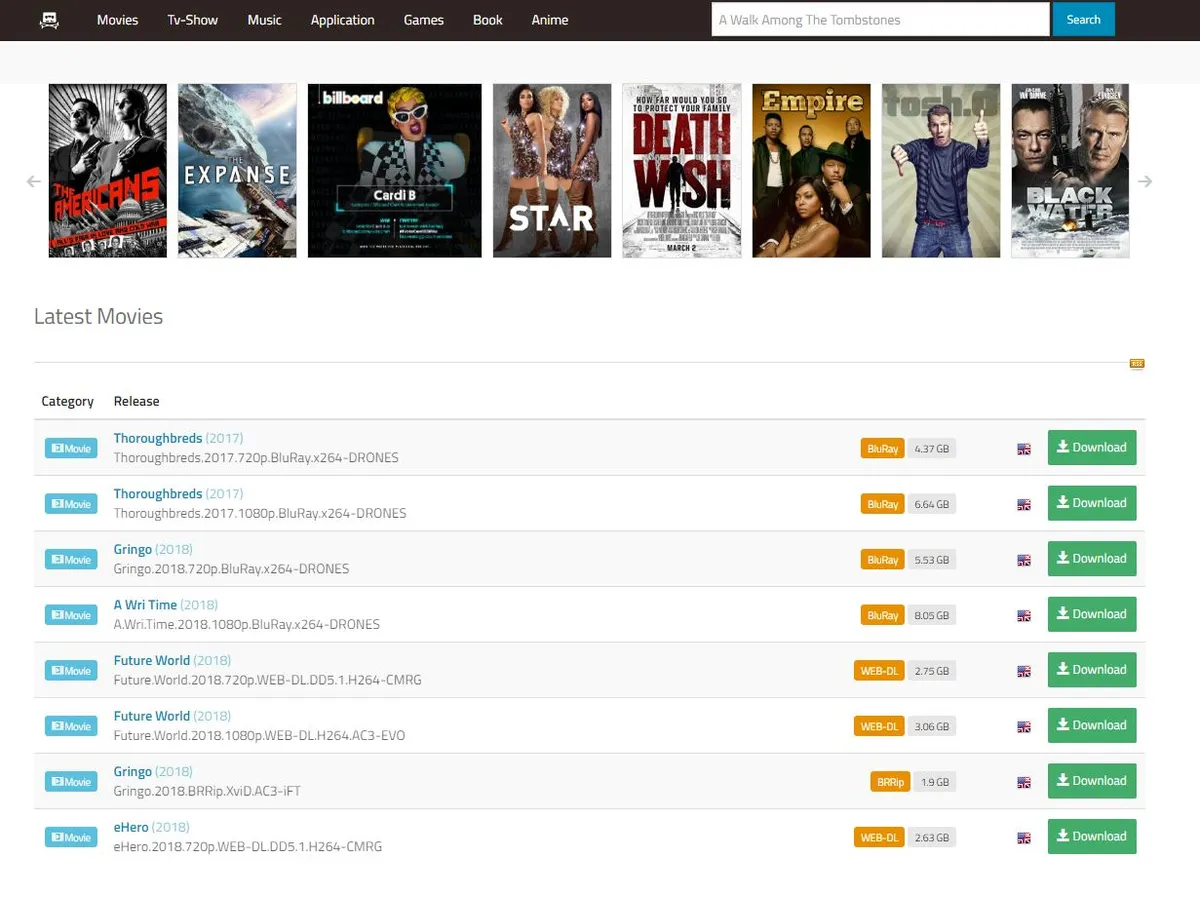This screenshot has height=901, width=1200.
Task: Open the Tv-Show menu item
Action: (192, 19)
